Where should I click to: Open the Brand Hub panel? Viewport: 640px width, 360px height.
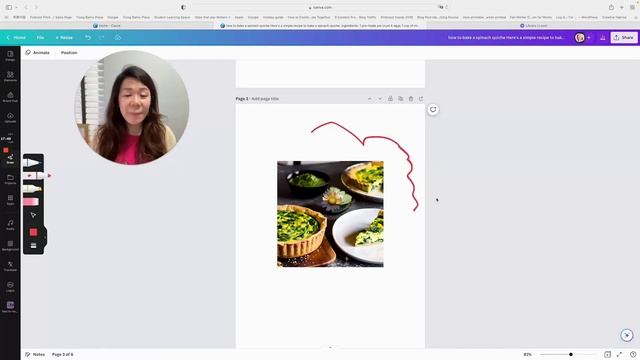10,97
